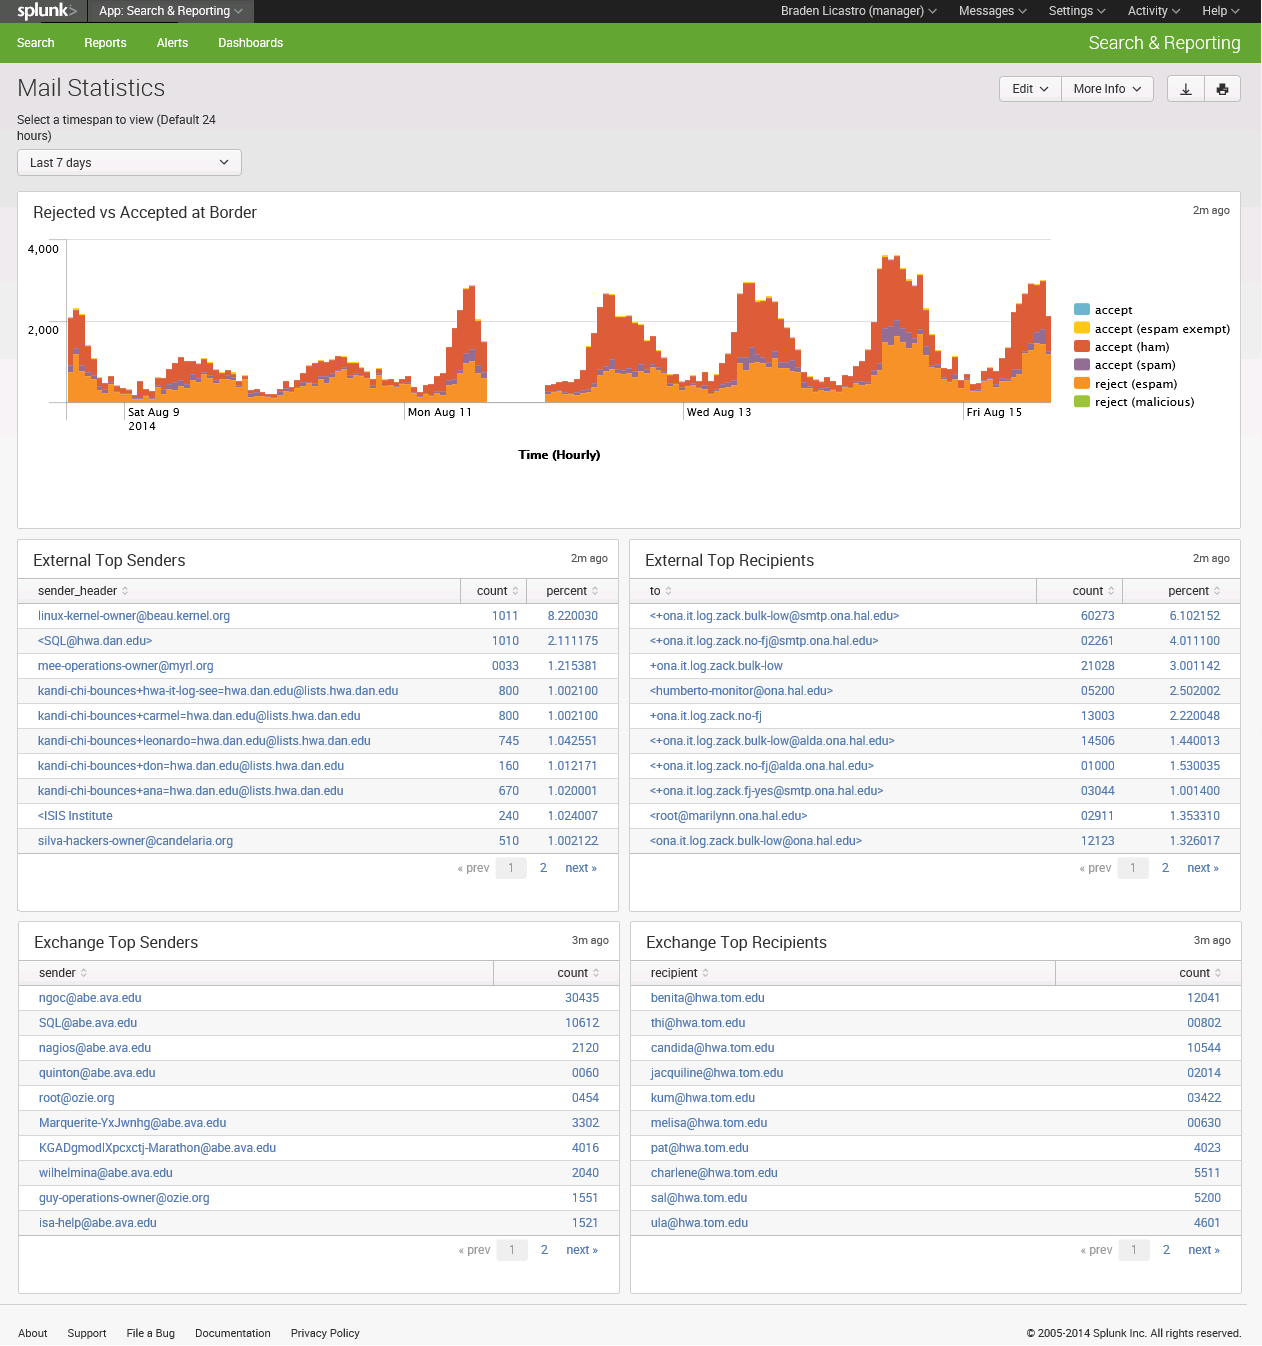Go to the Search tab
This screenshot has width=1262, height=1346.
point(35,43)
